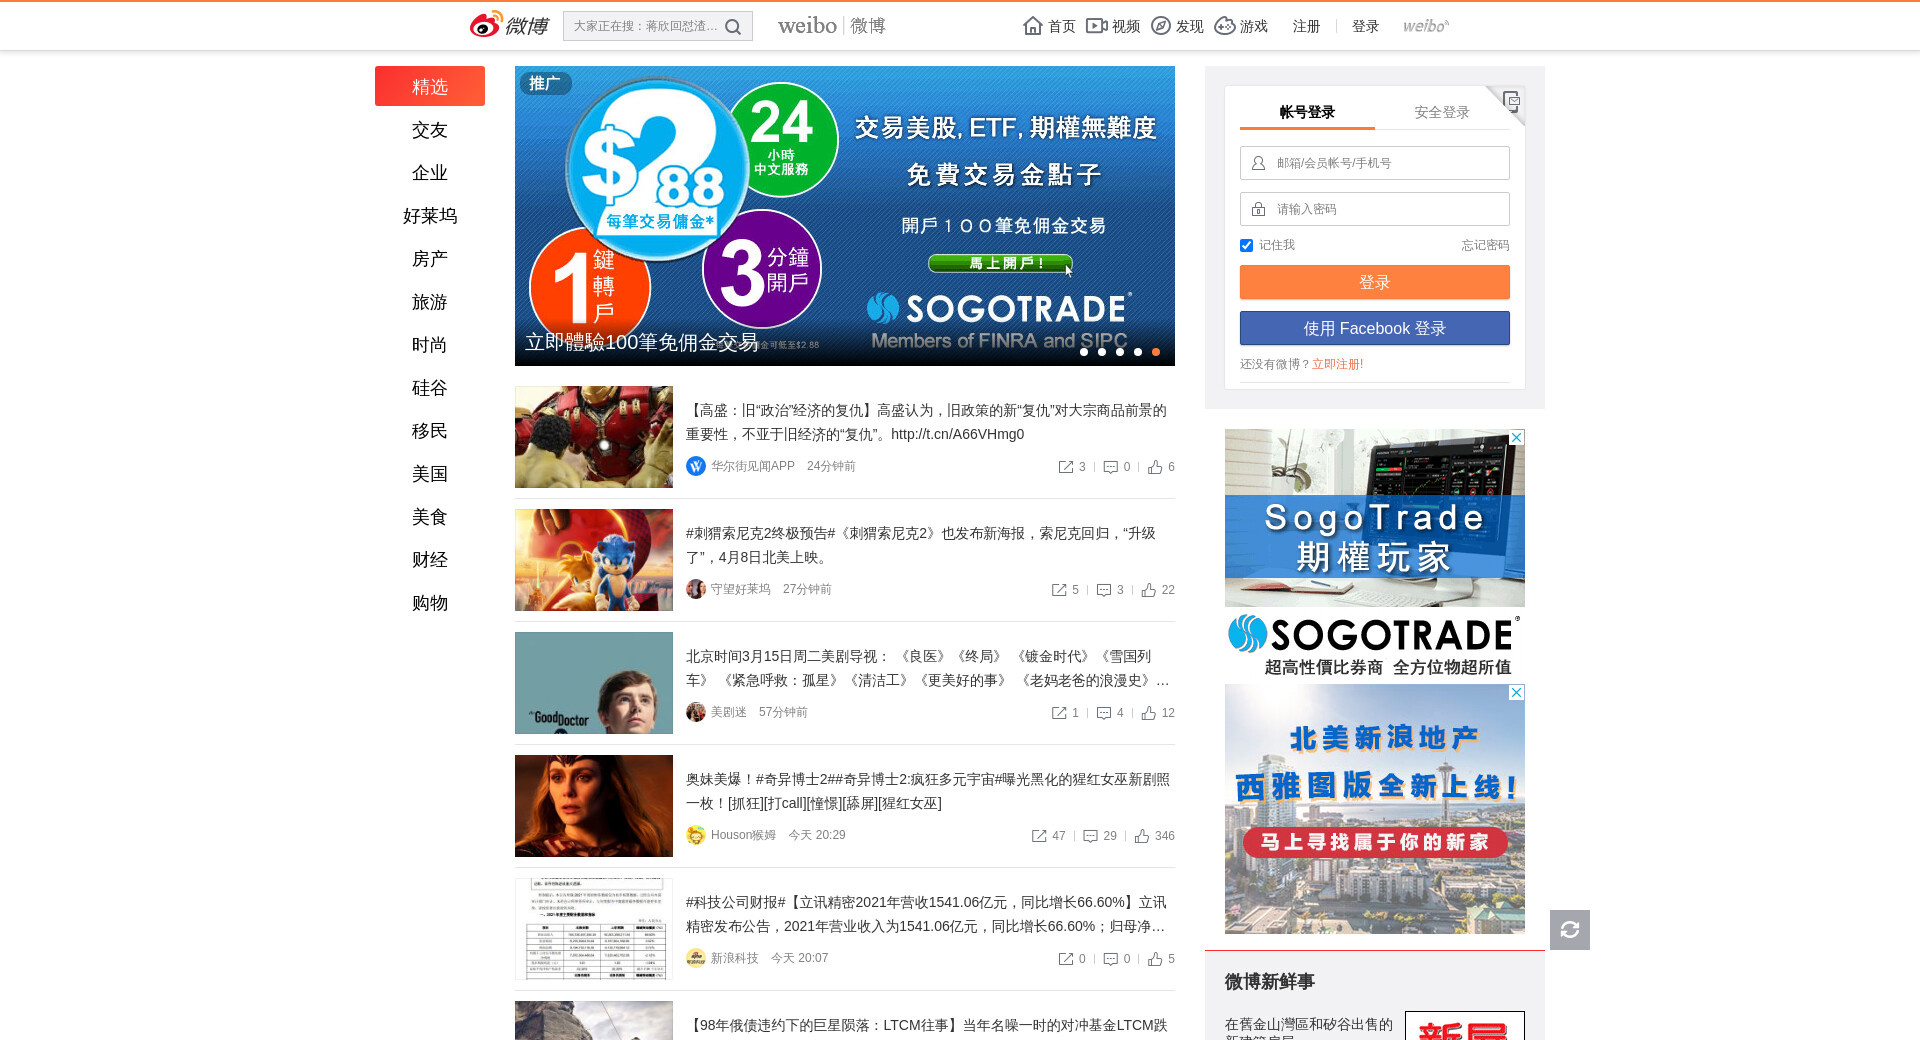The height and width of the screenshot is (1040, 1920).
Task: Like the Houson猴姆 post with 346 likes
Action: pos(1142,836)
